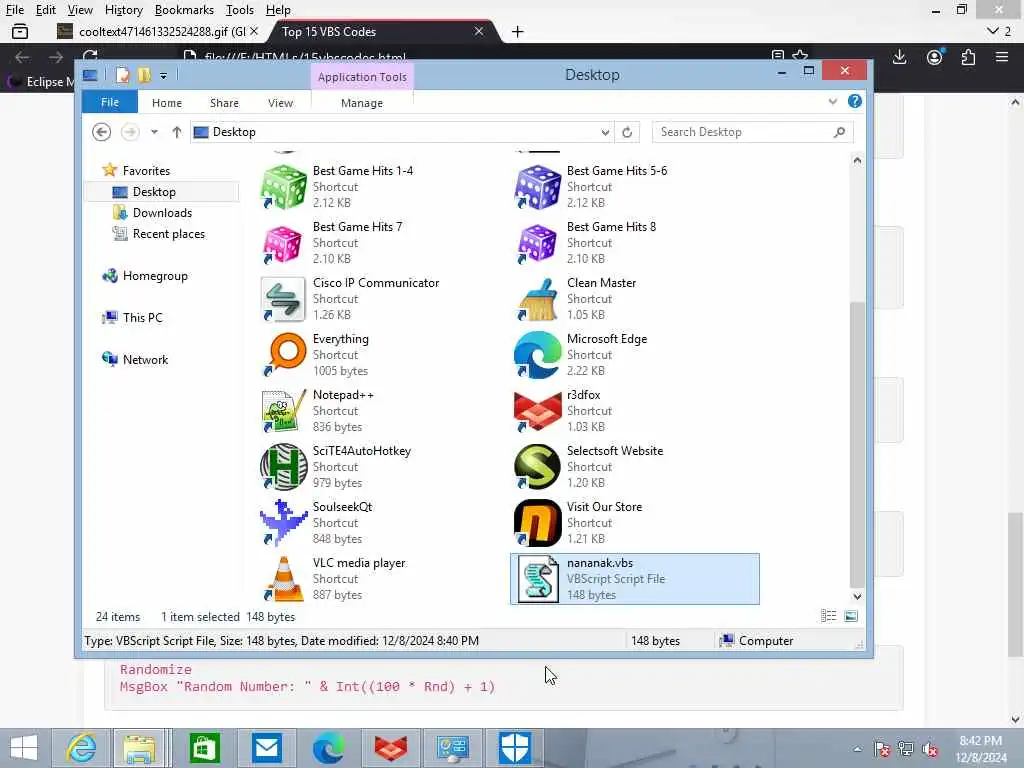The width and height of the screenshot is (1024, 768).
Task: Refresh the Desktop folder view
Action: click(627, 132)
